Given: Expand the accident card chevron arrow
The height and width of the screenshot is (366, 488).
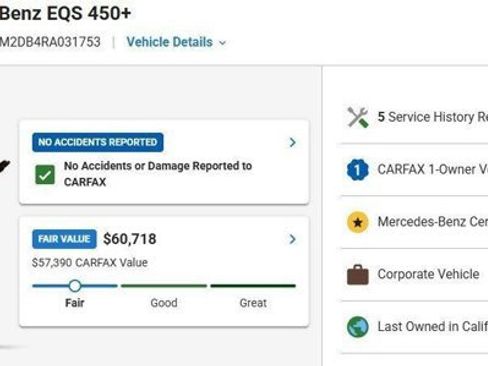Looking at the screenshot, I should point(292,142).
